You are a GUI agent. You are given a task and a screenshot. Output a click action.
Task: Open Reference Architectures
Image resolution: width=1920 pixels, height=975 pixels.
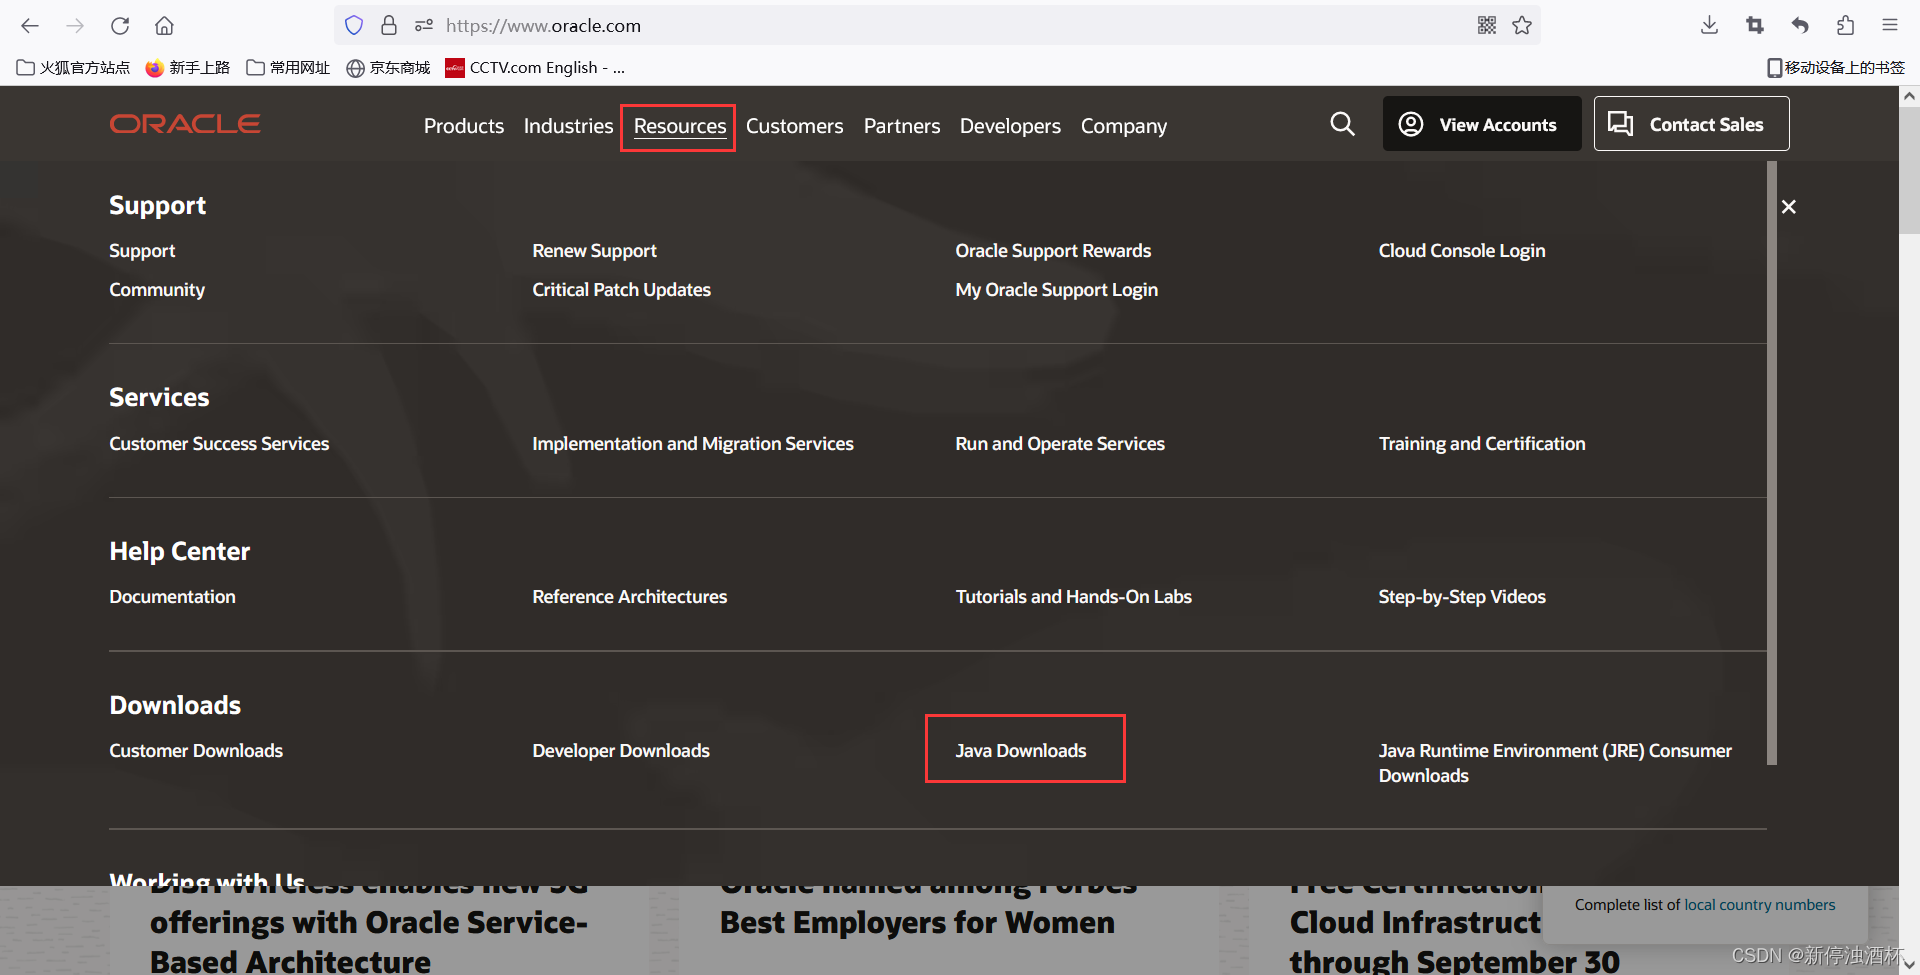[630, 597]
